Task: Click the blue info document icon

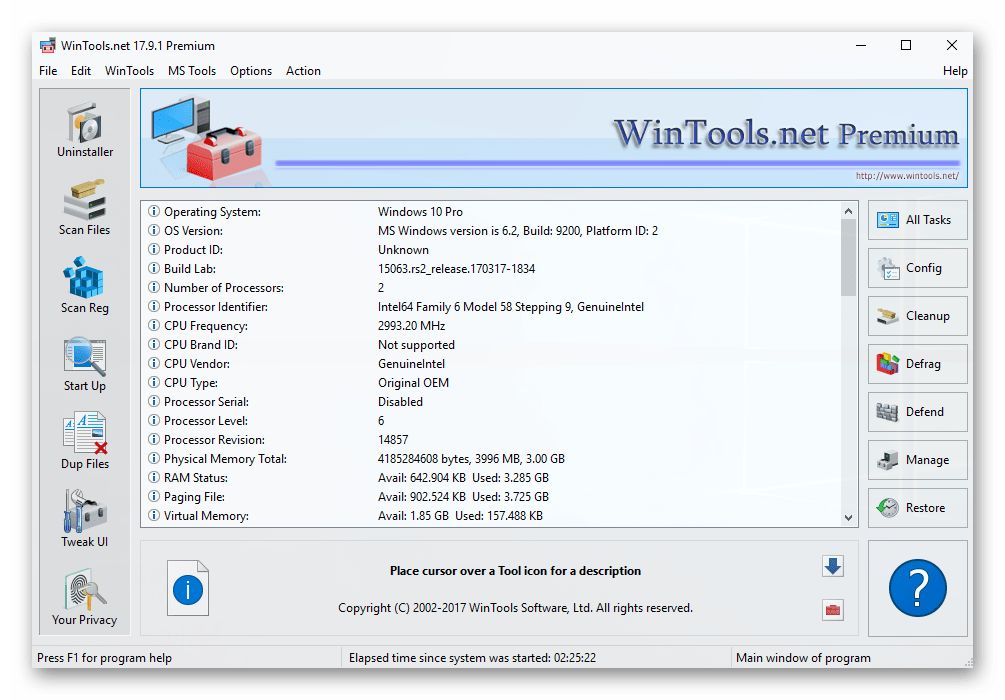Action: pos(188,588)
